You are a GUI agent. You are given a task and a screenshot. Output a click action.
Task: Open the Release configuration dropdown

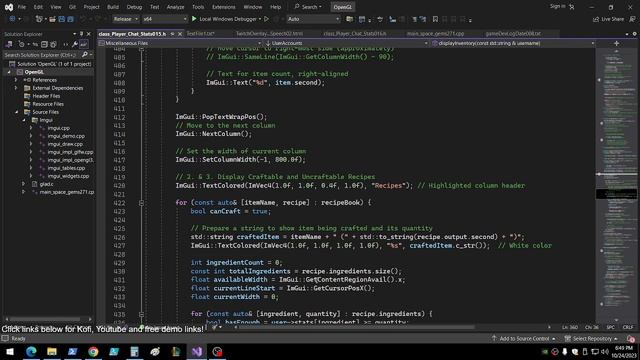pyautogui.click(x=126, y=19)
